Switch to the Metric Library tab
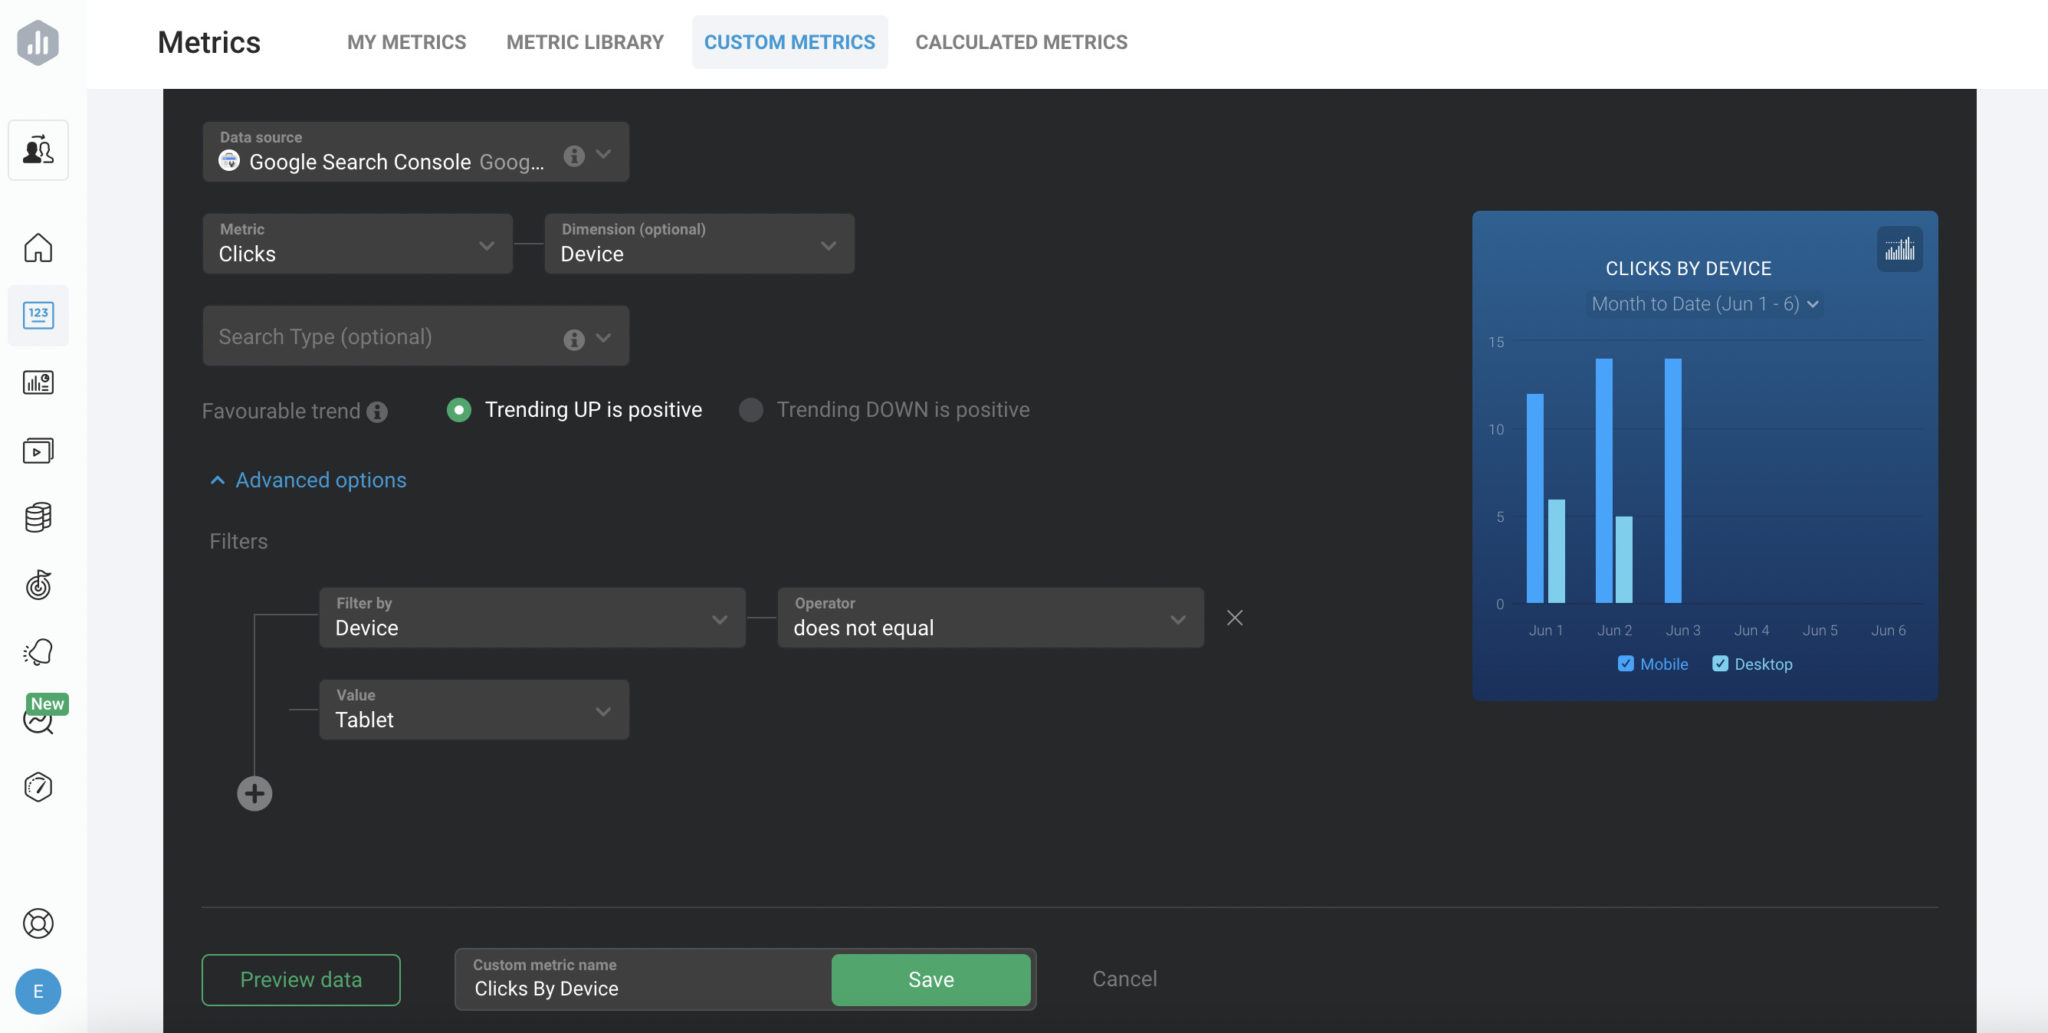This screenshot has width=2048, height=1033. [585, 42]
